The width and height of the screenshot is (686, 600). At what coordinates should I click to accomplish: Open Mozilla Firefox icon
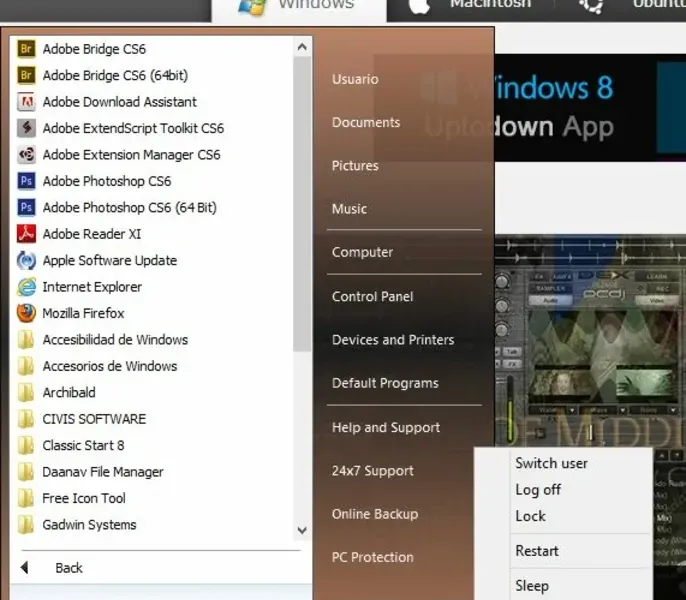26,313
